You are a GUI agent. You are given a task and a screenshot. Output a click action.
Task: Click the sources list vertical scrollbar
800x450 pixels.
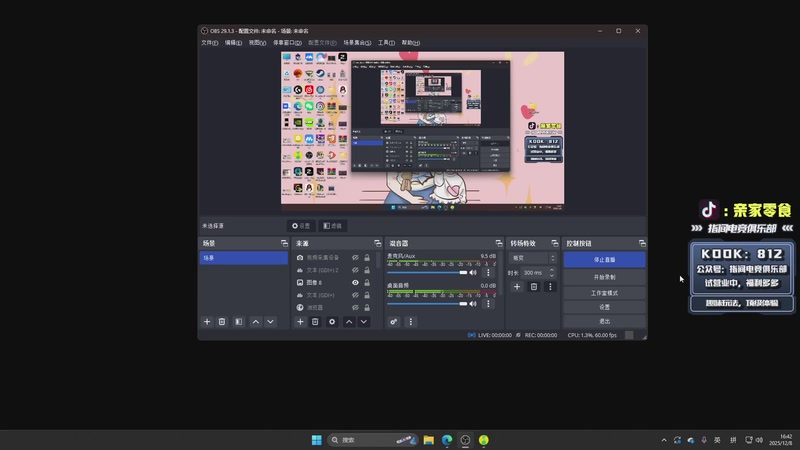(x=379, y=260)
